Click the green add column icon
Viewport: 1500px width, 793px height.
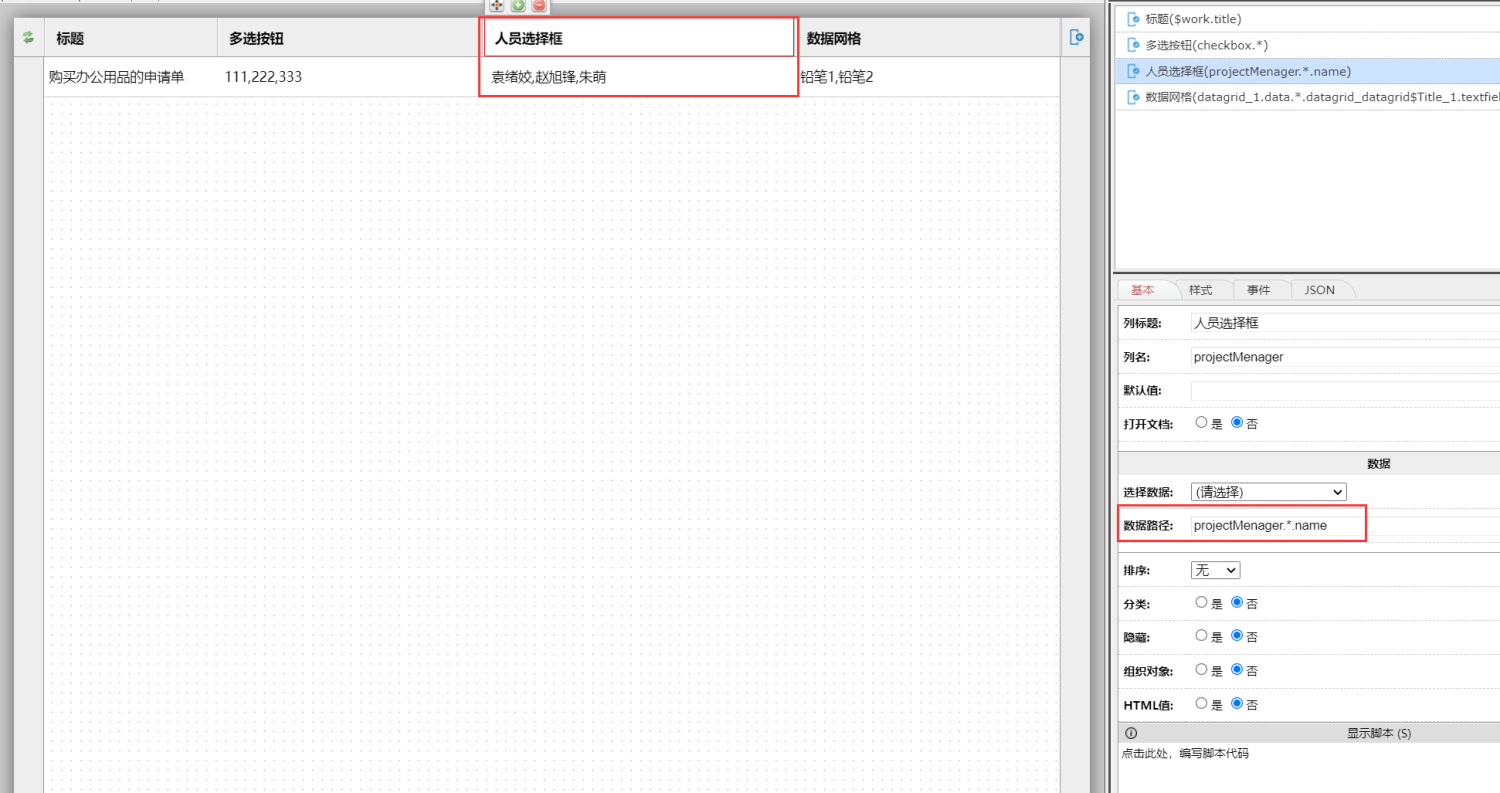click(x=518, y=5)
